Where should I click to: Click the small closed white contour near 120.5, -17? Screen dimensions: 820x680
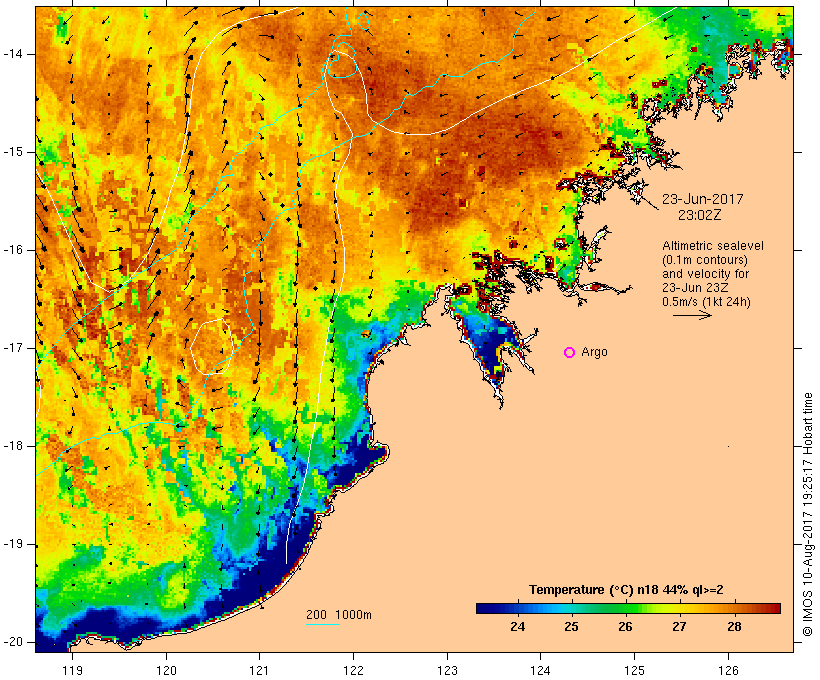pos(212,347)
